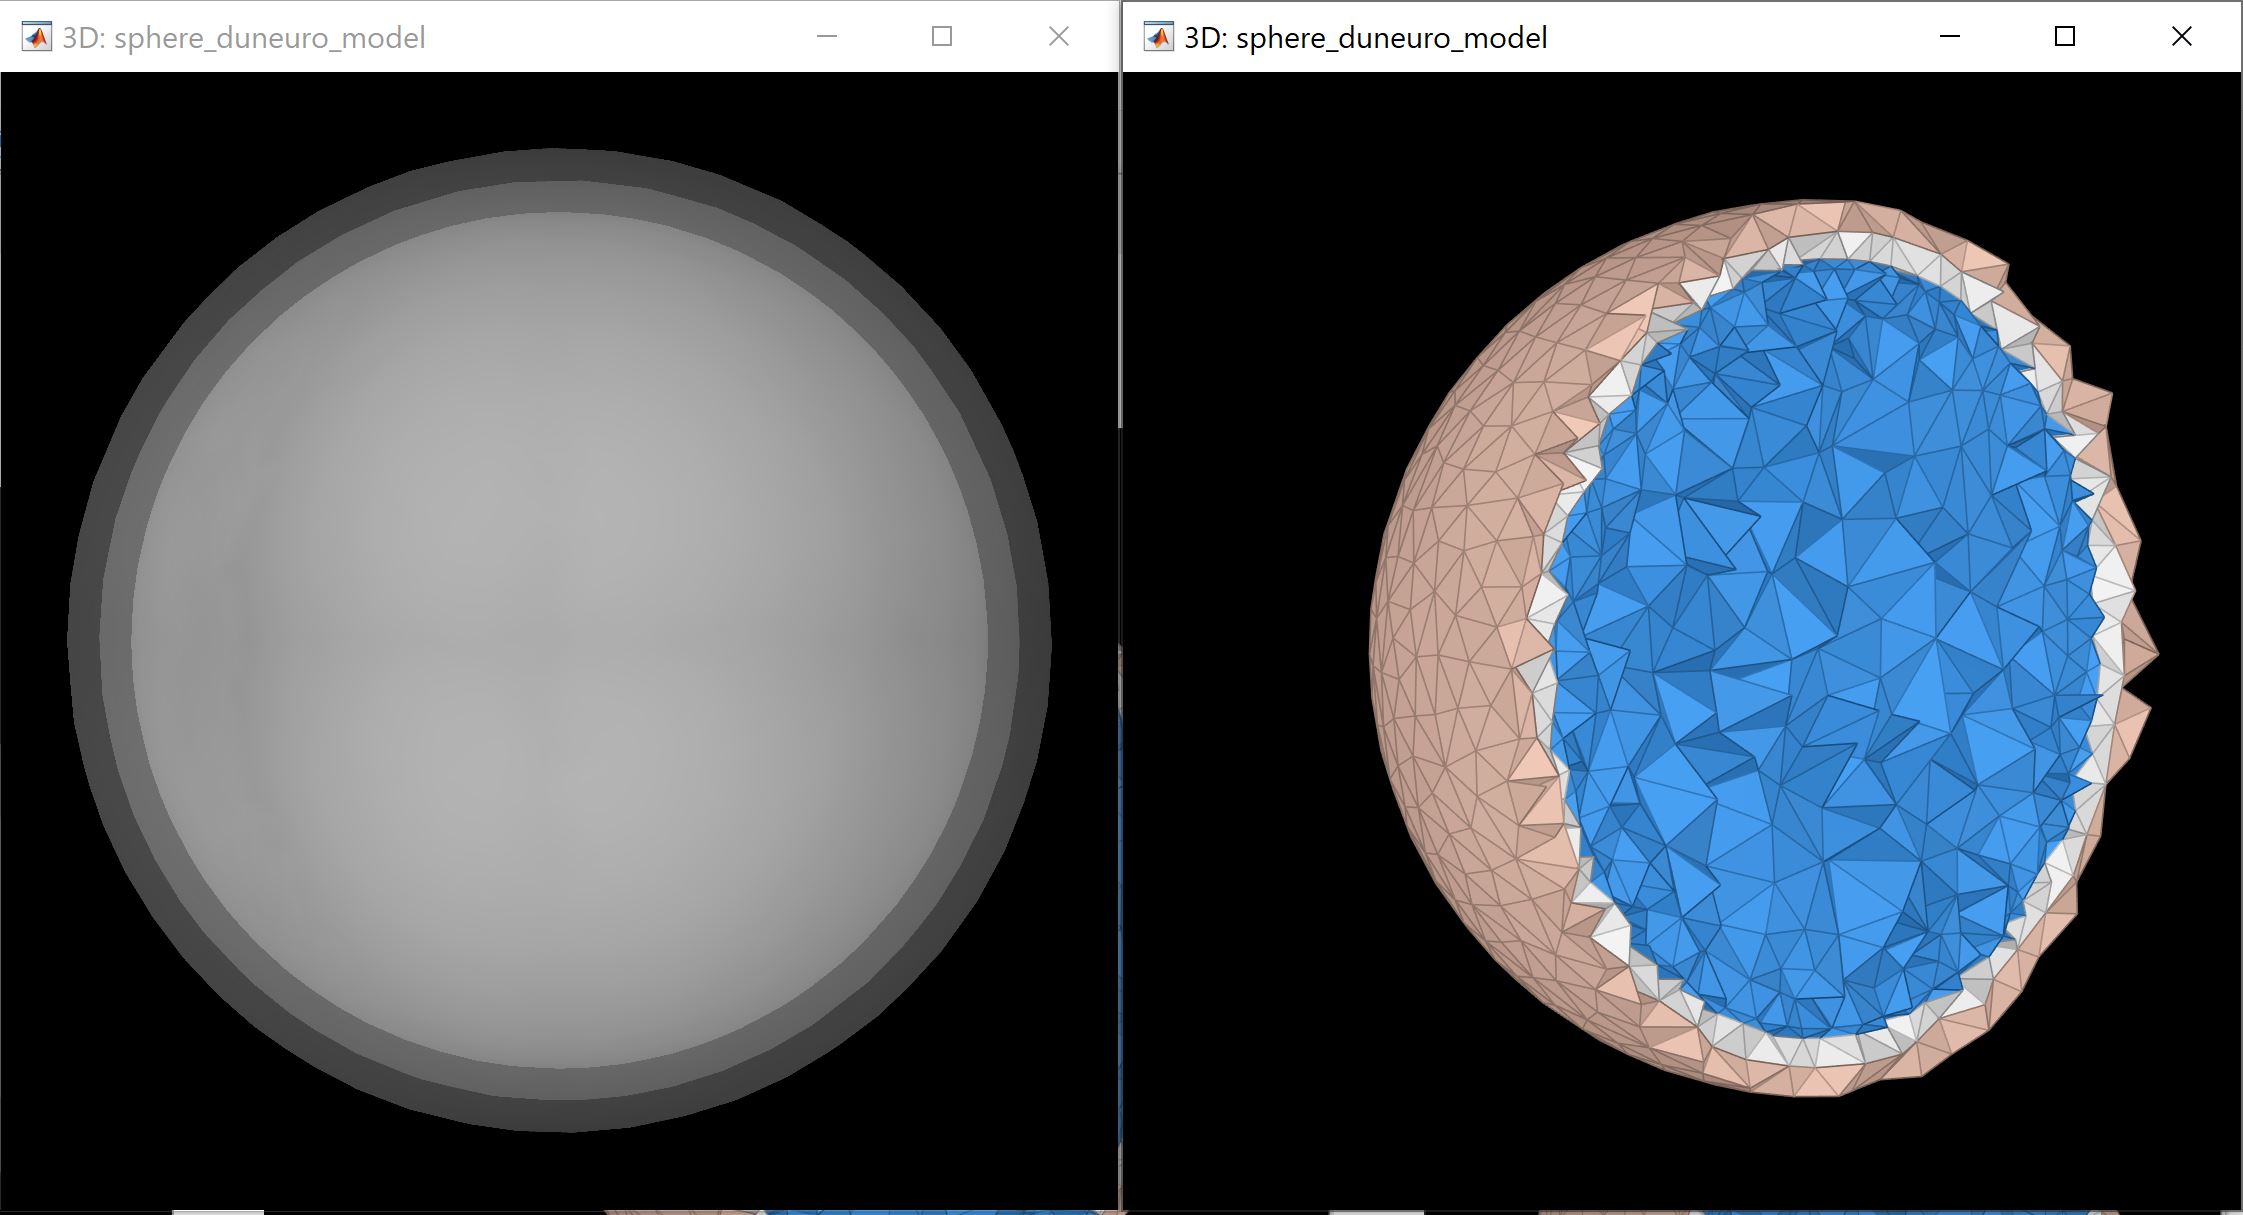Viewport: 2243px width, 1215px height.
Task: Click the blue inner tetrahedral mesh
Action: point(1820,650)
